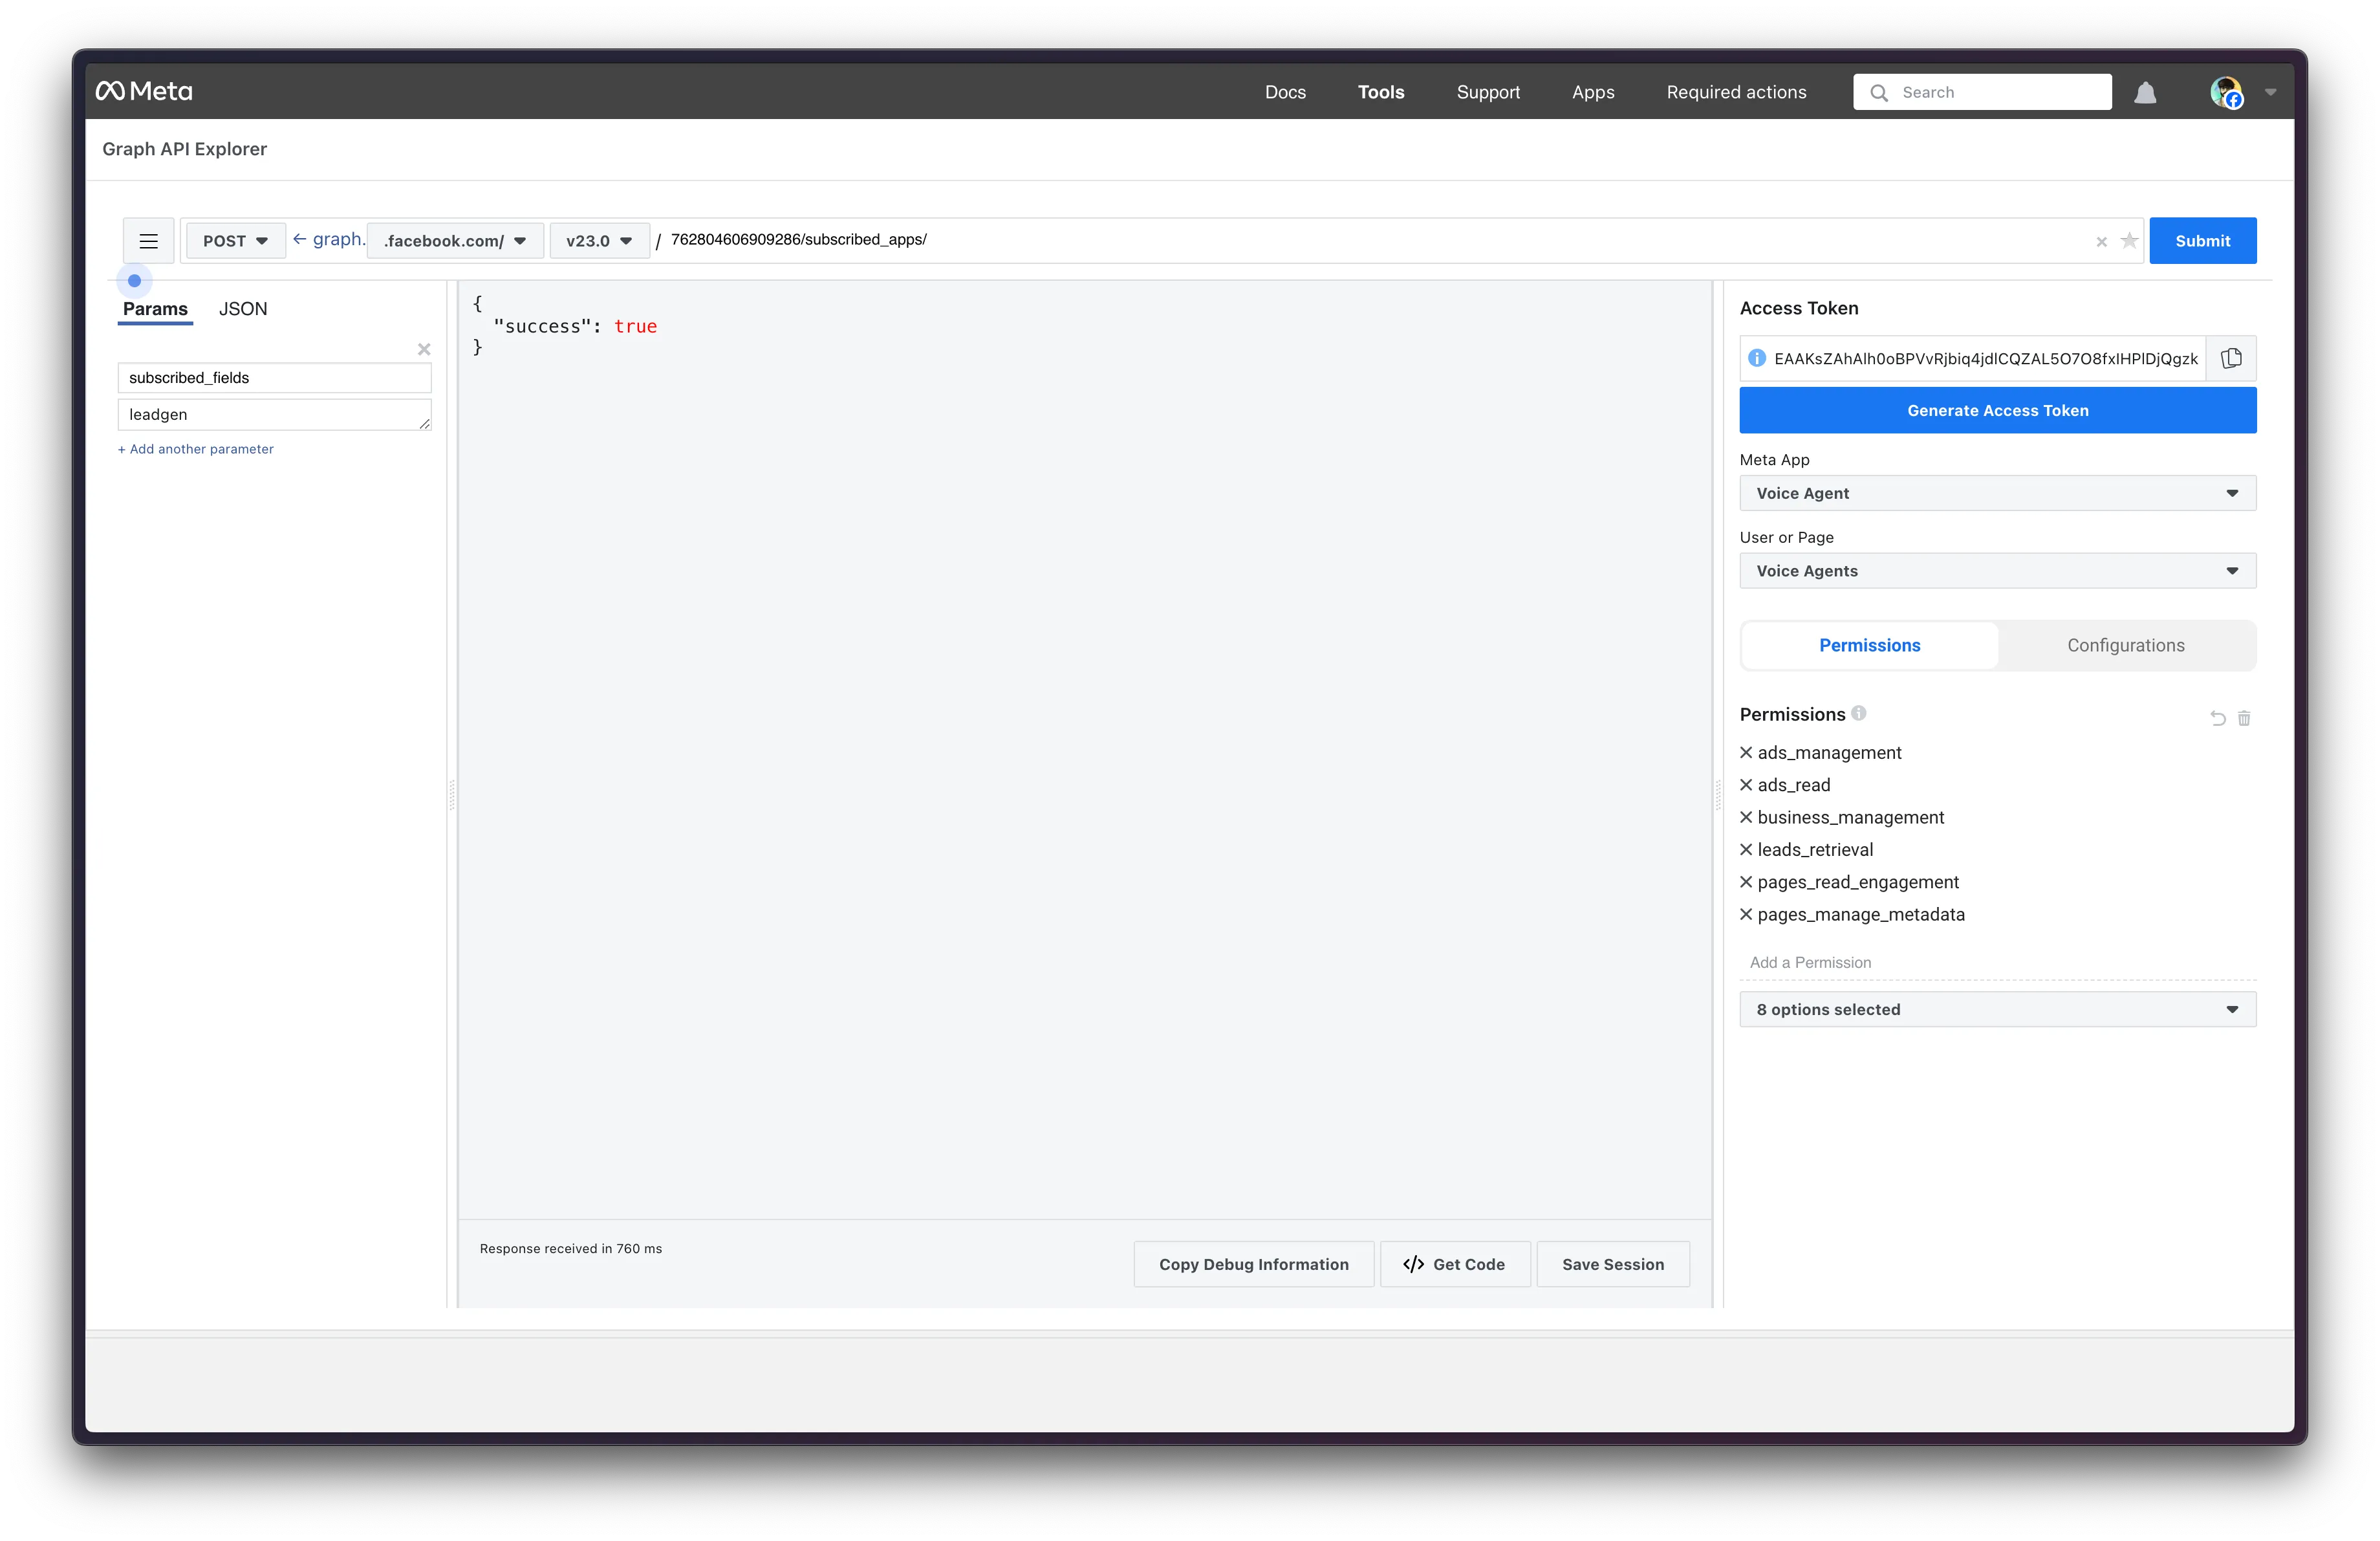Click the Graph API Explorer title
Viewport: 2380px width, 1541px height.
(185, 149)
